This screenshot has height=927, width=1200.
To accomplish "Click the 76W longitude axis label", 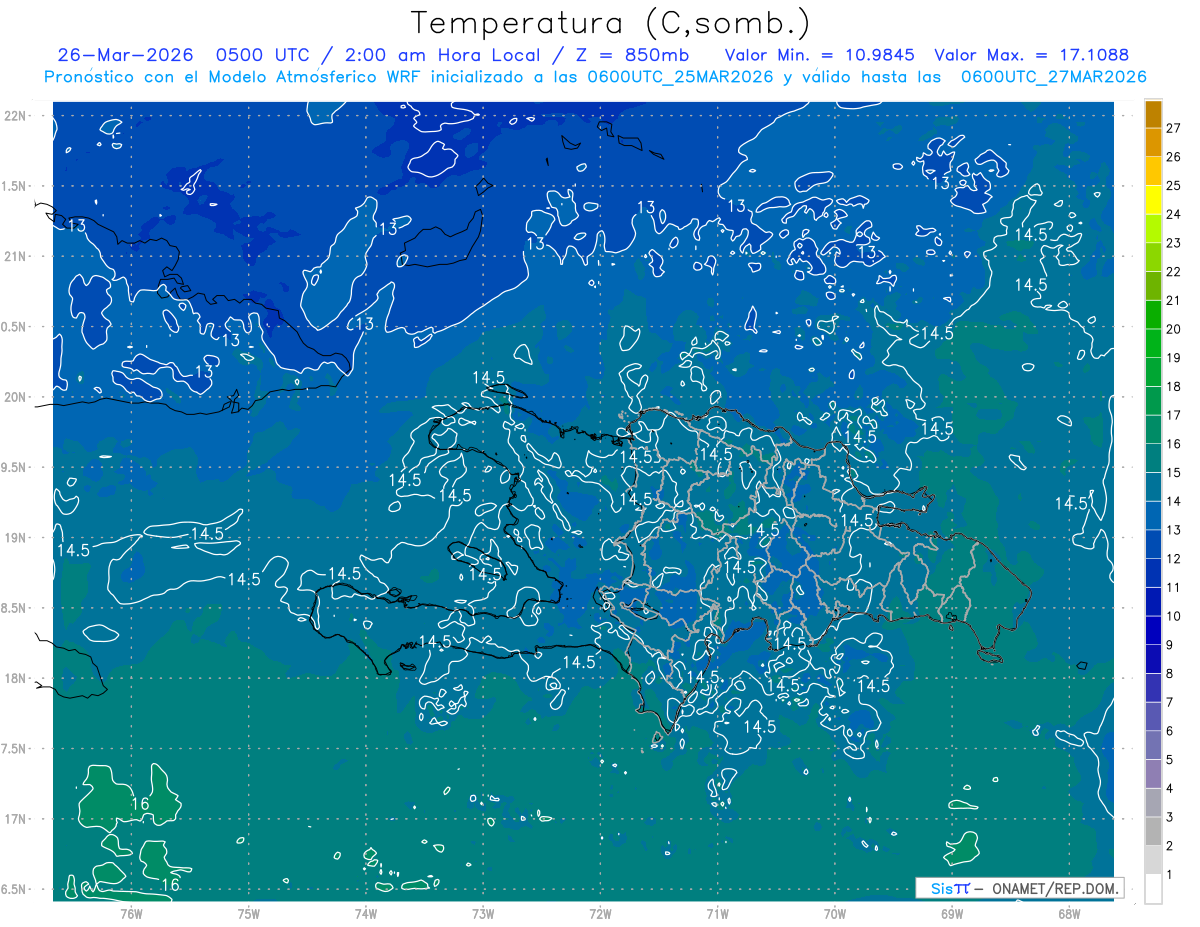I will 132,913.
